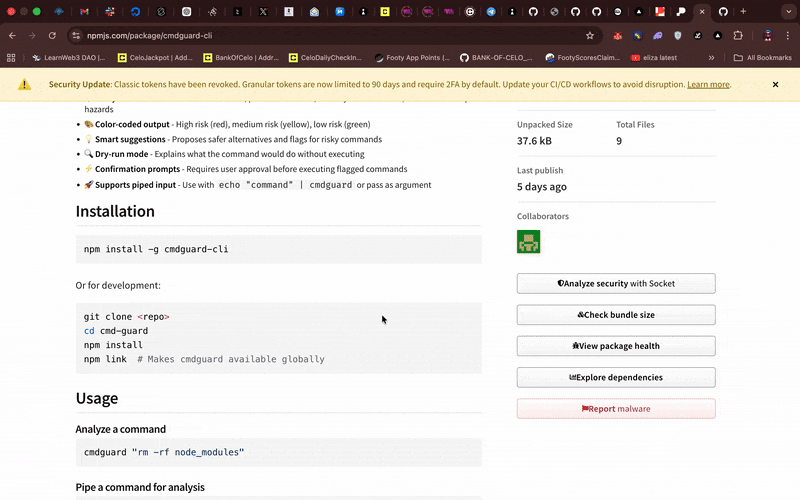Reload the npm package page
800x500 pixels.
coord(52,35)
